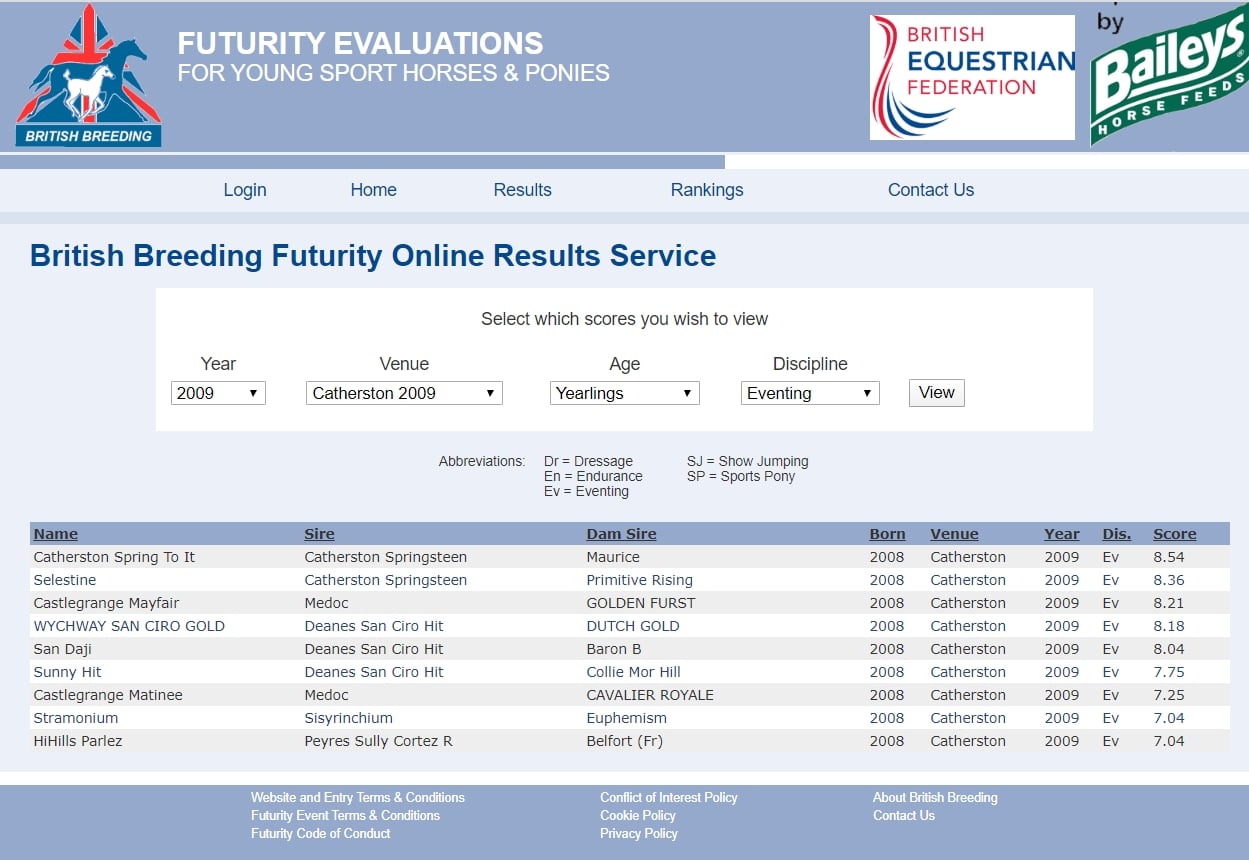Open Futurity Code of Conduct link
The height and width of the screenshot is (860, 1249).
coord(320,833)
